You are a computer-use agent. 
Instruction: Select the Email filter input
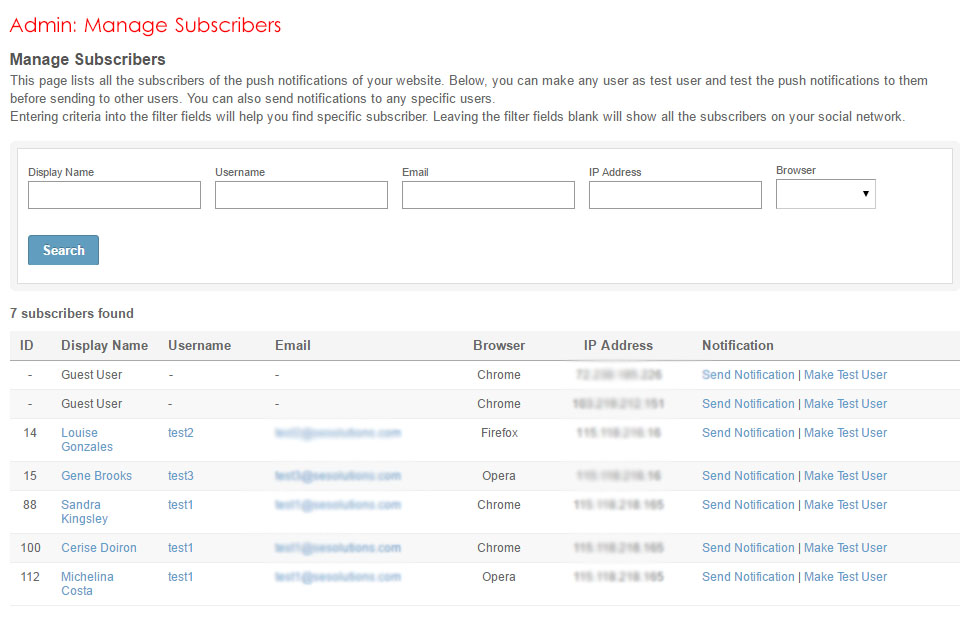pos(488,195)
